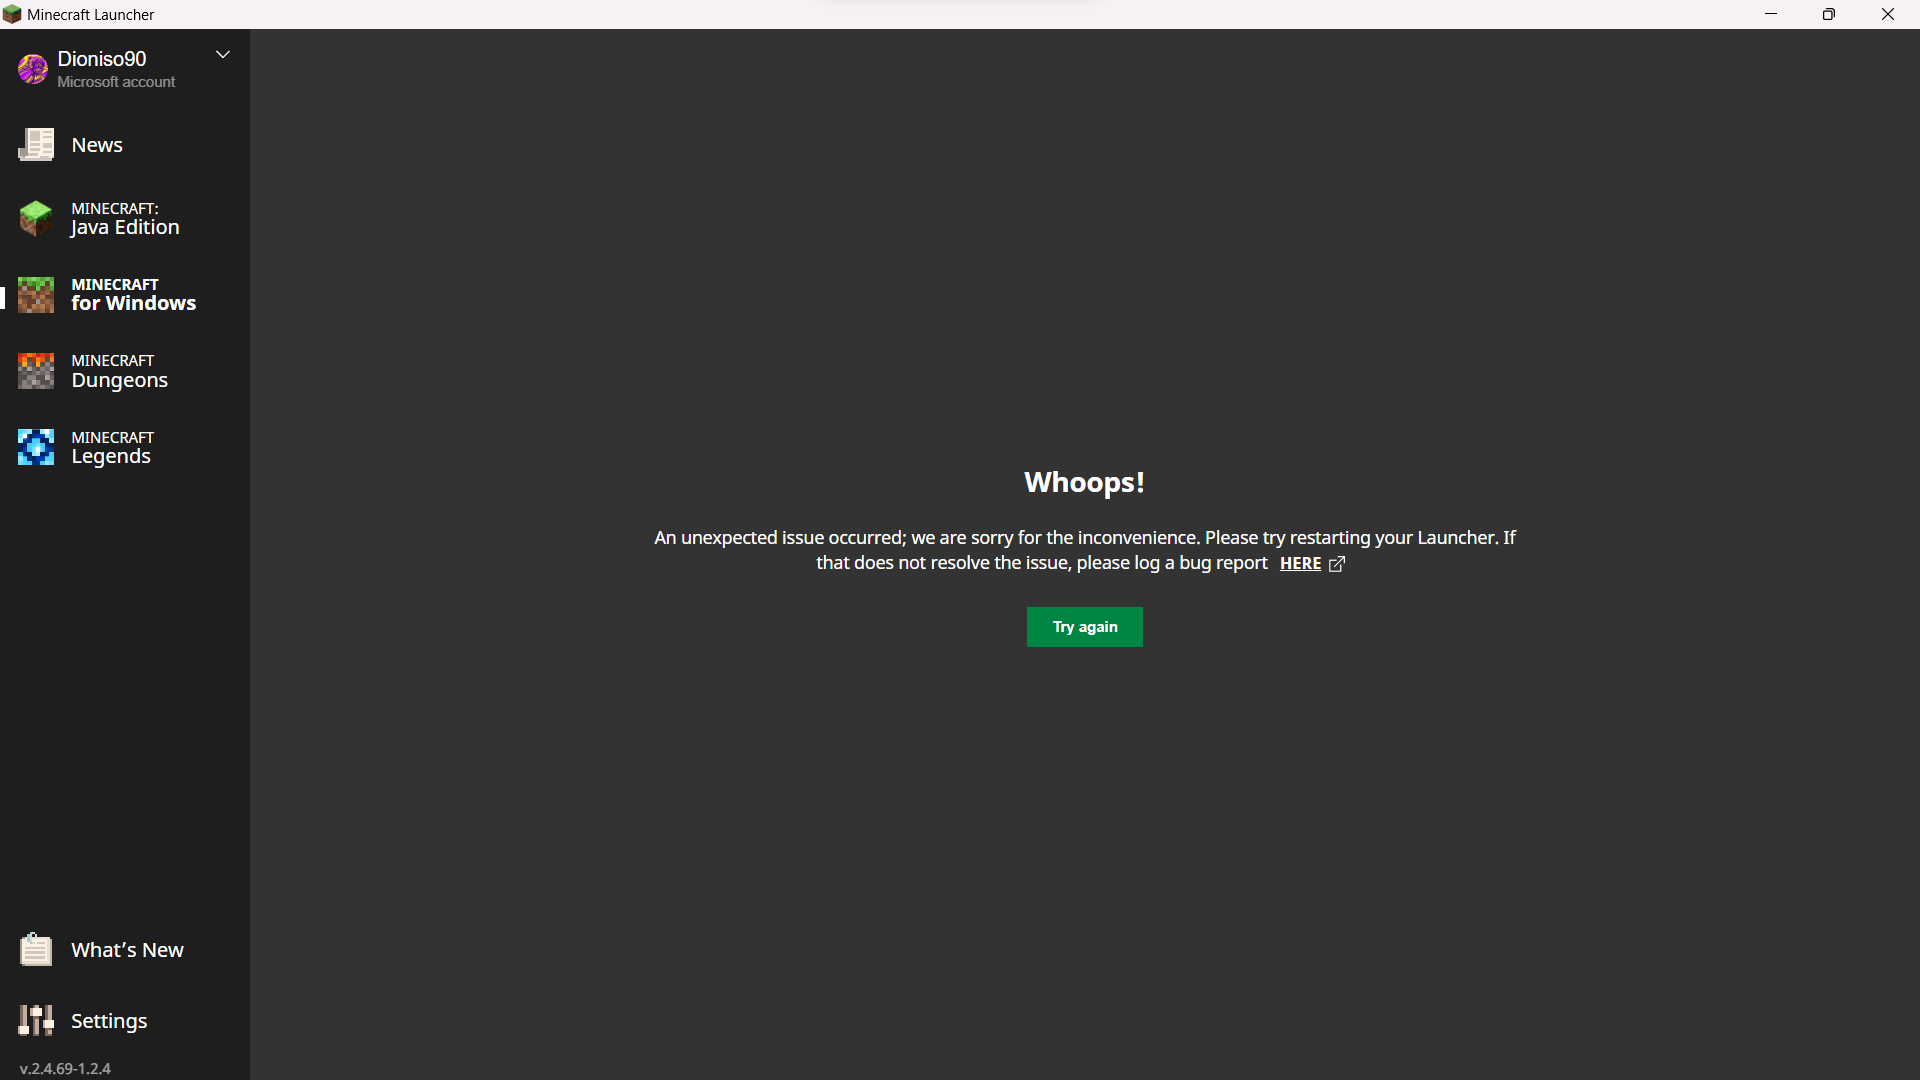
Task: Click the Minecraft Launcher title bar icon
Action: point(12,14)
